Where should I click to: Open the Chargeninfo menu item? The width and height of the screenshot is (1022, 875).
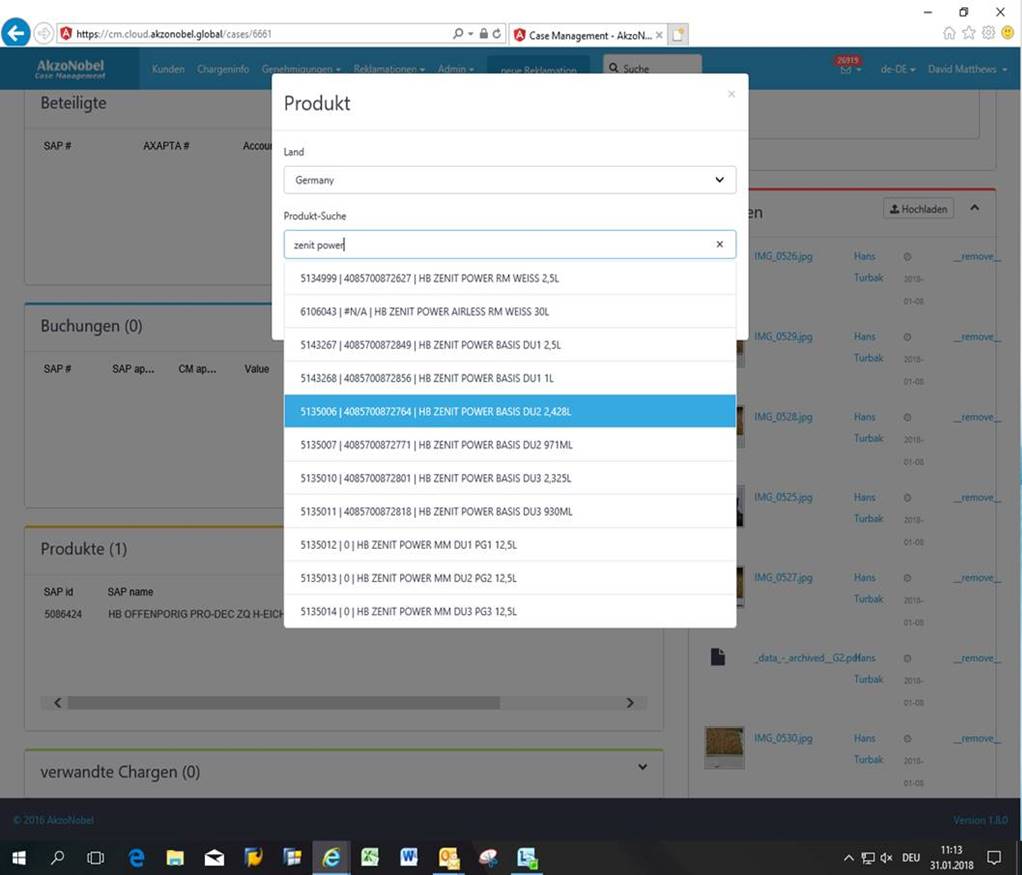pyautogui.click(x=223, y=69)
